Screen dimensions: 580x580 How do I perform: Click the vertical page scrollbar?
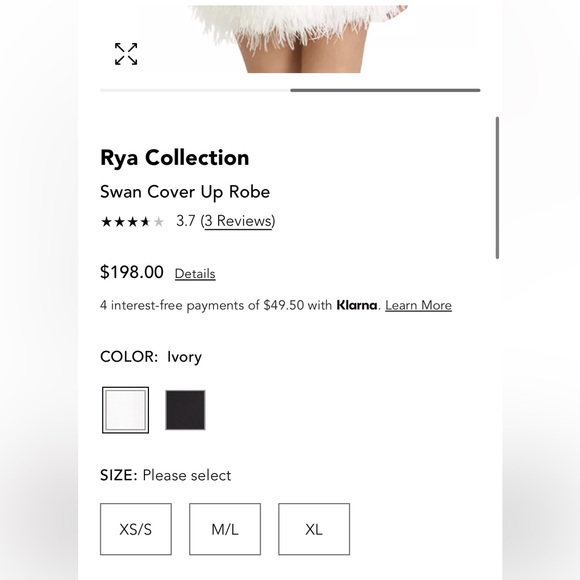497,188
